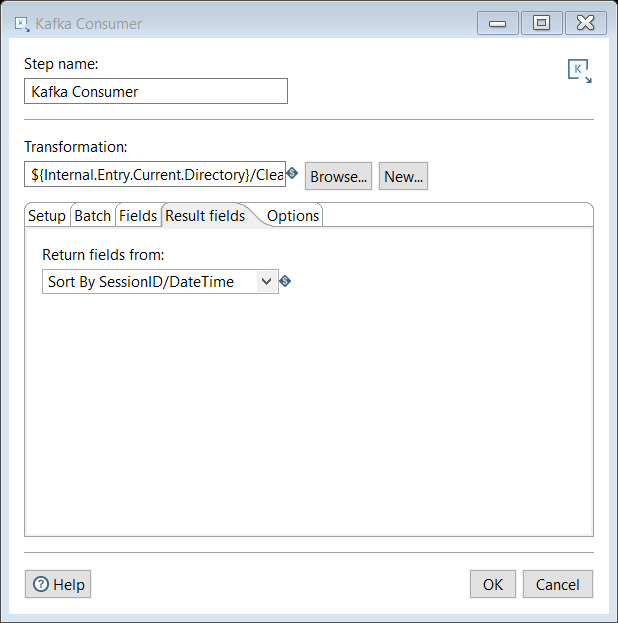
Task: Click variable diamond icon beside the Return fields dropdown
Action: (285, 281)
